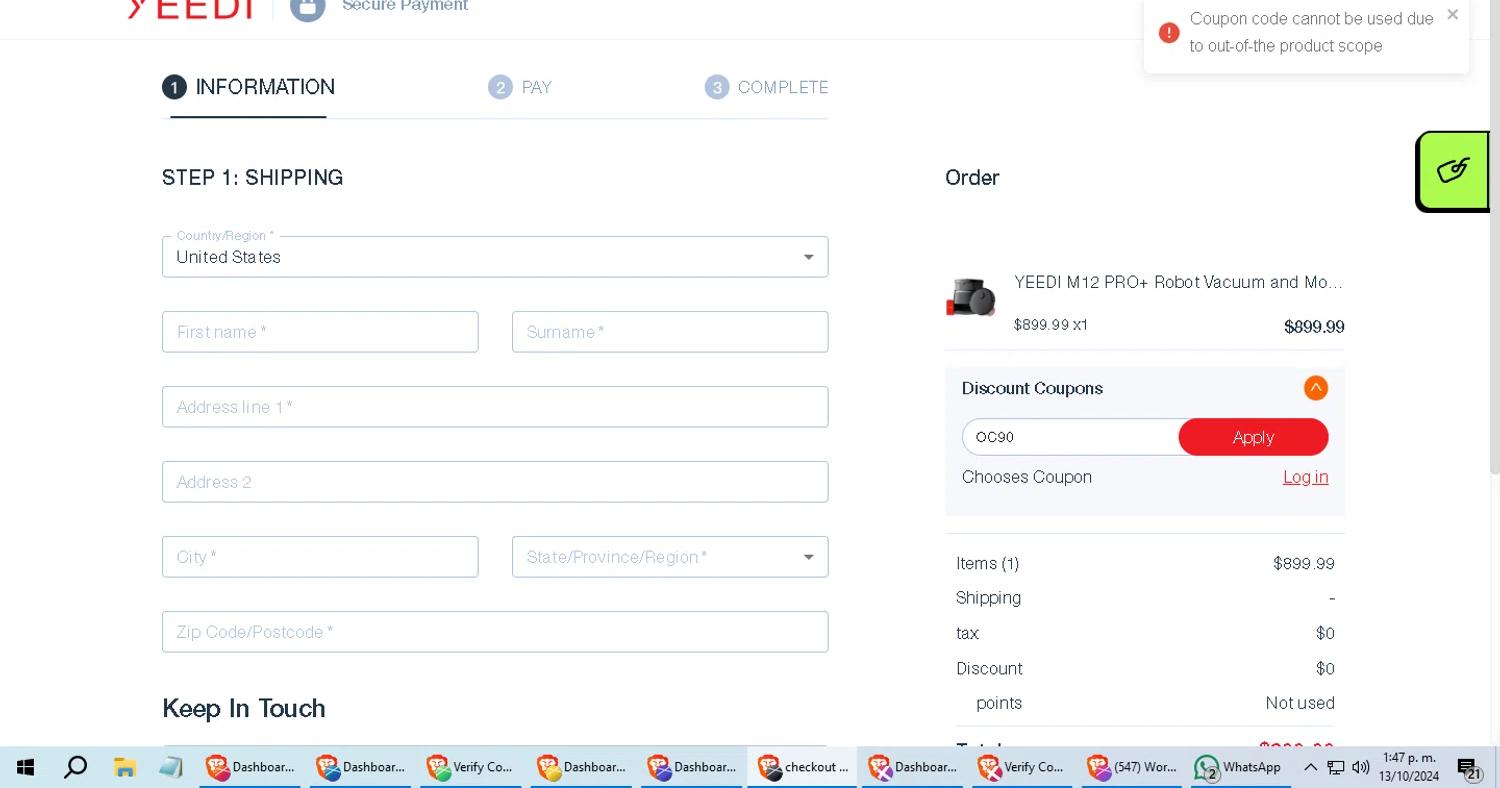Image resolution: width=1500 pixels, height=788 pixels.
Task: Select the Information step tab
Action: click(249, 87)
